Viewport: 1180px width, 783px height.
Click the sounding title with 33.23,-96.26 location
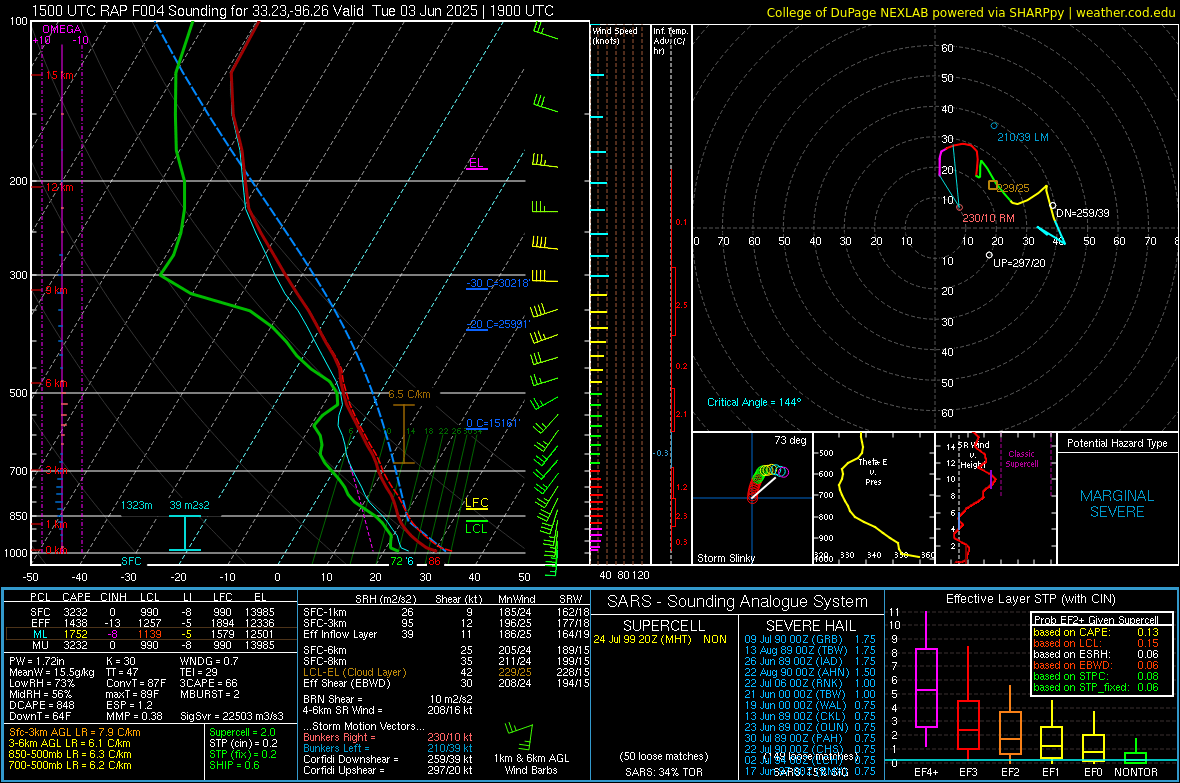[x=292, y=11]
